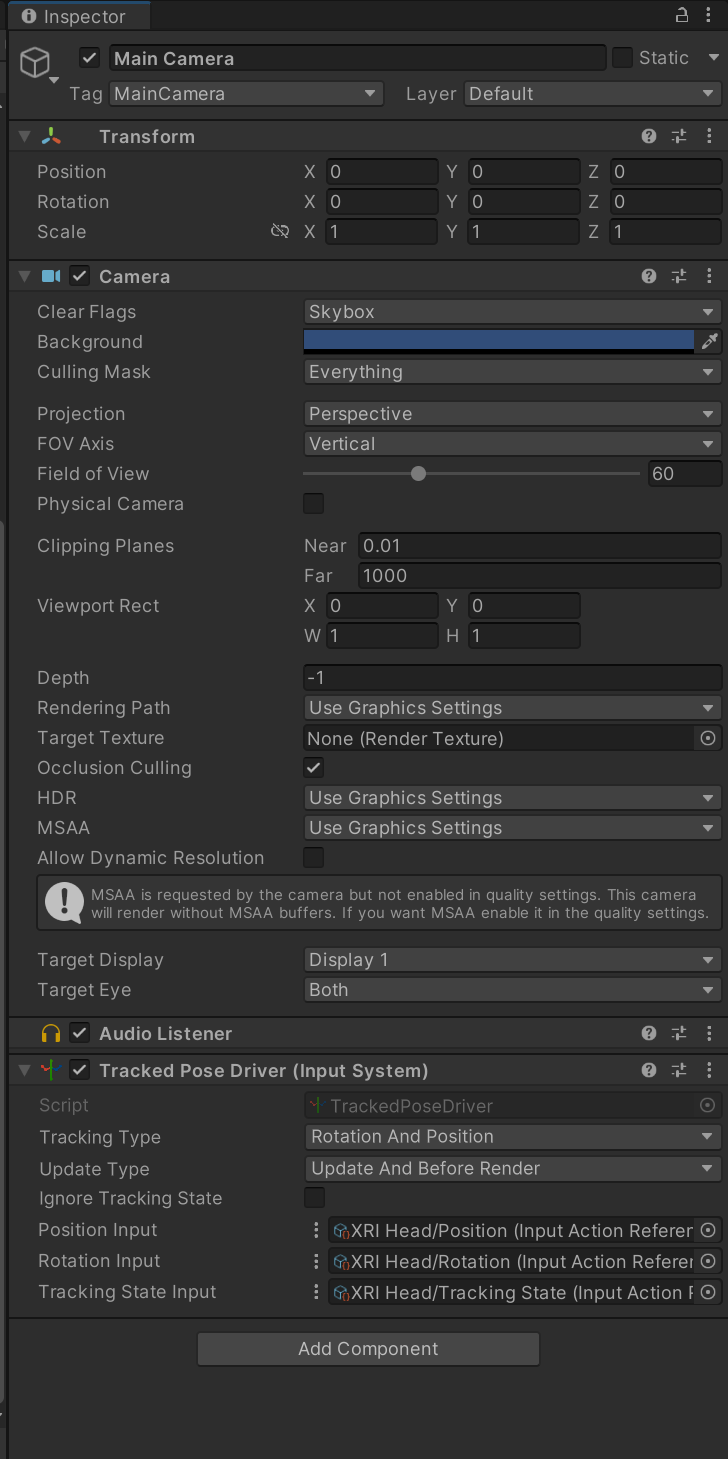The image size is (728, 1459).
Task: Enable the Physical Camera checkbox
Action: pos(314,503)
